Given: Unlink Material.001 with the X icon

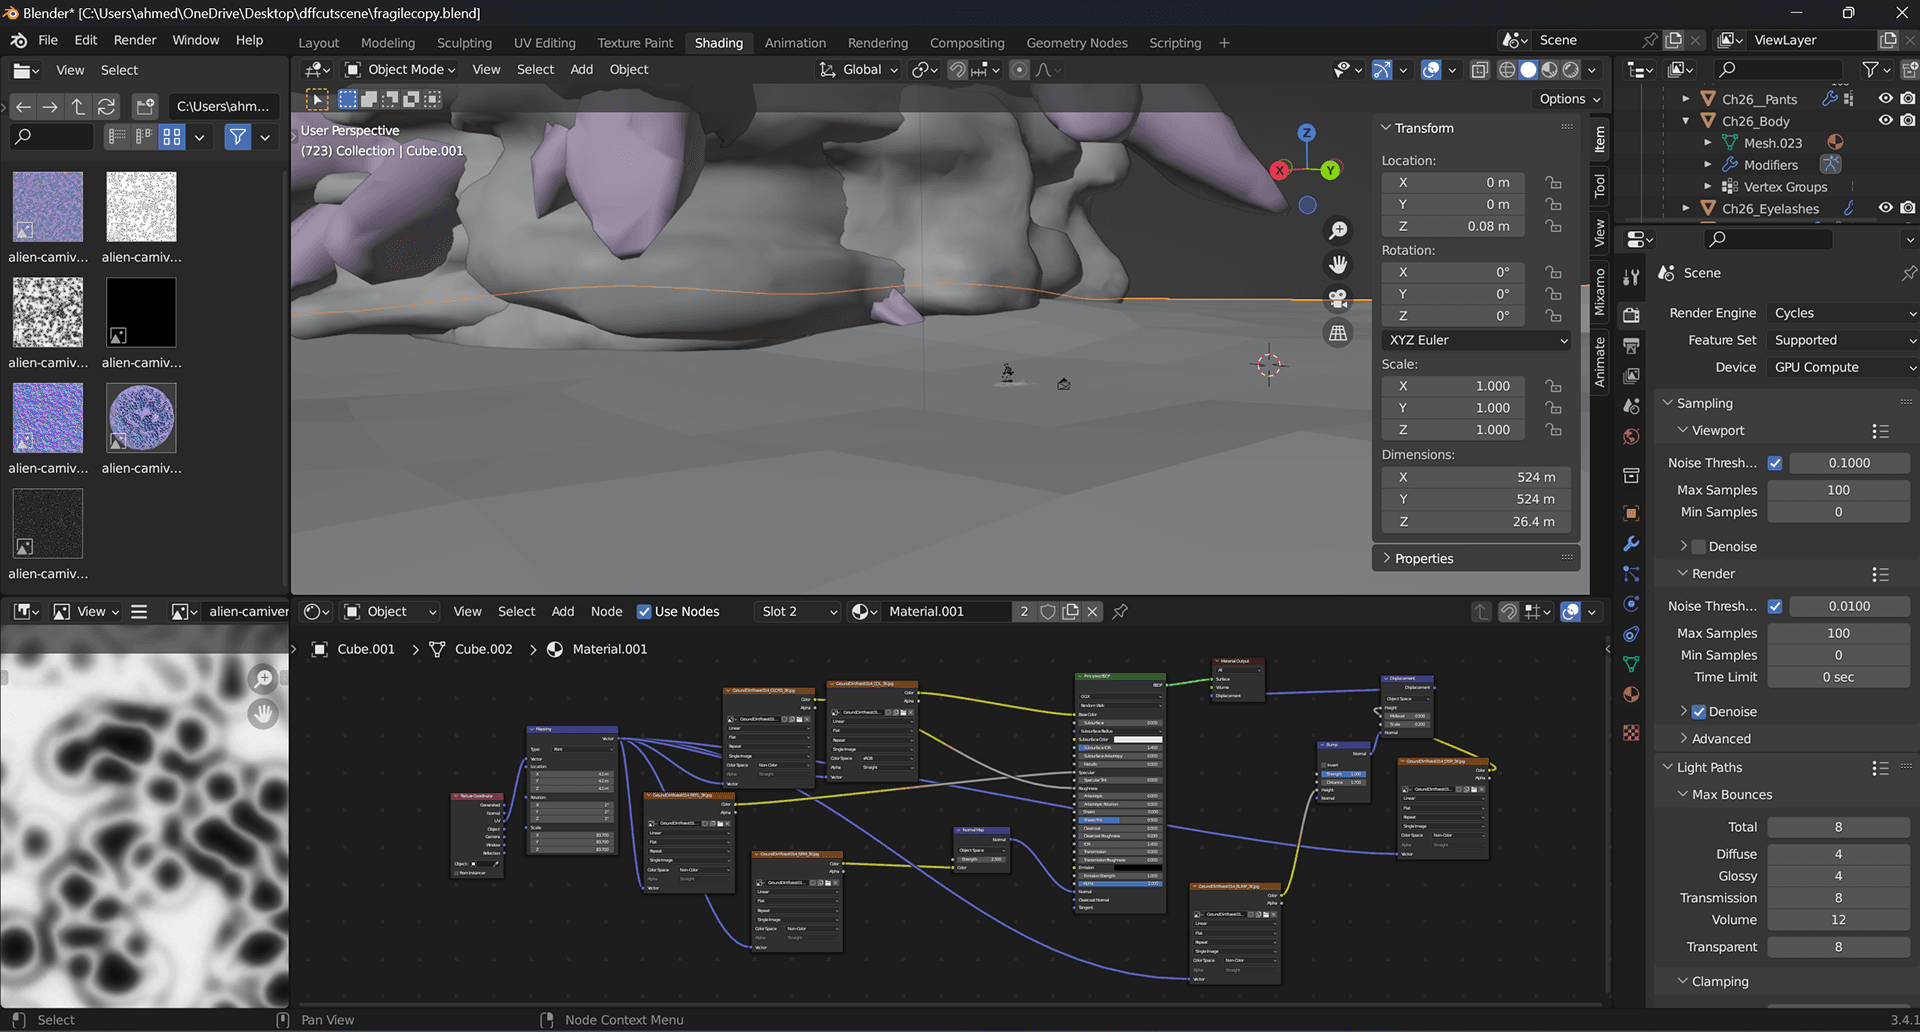Looking at the screenshot, I should pos(1093,612).
